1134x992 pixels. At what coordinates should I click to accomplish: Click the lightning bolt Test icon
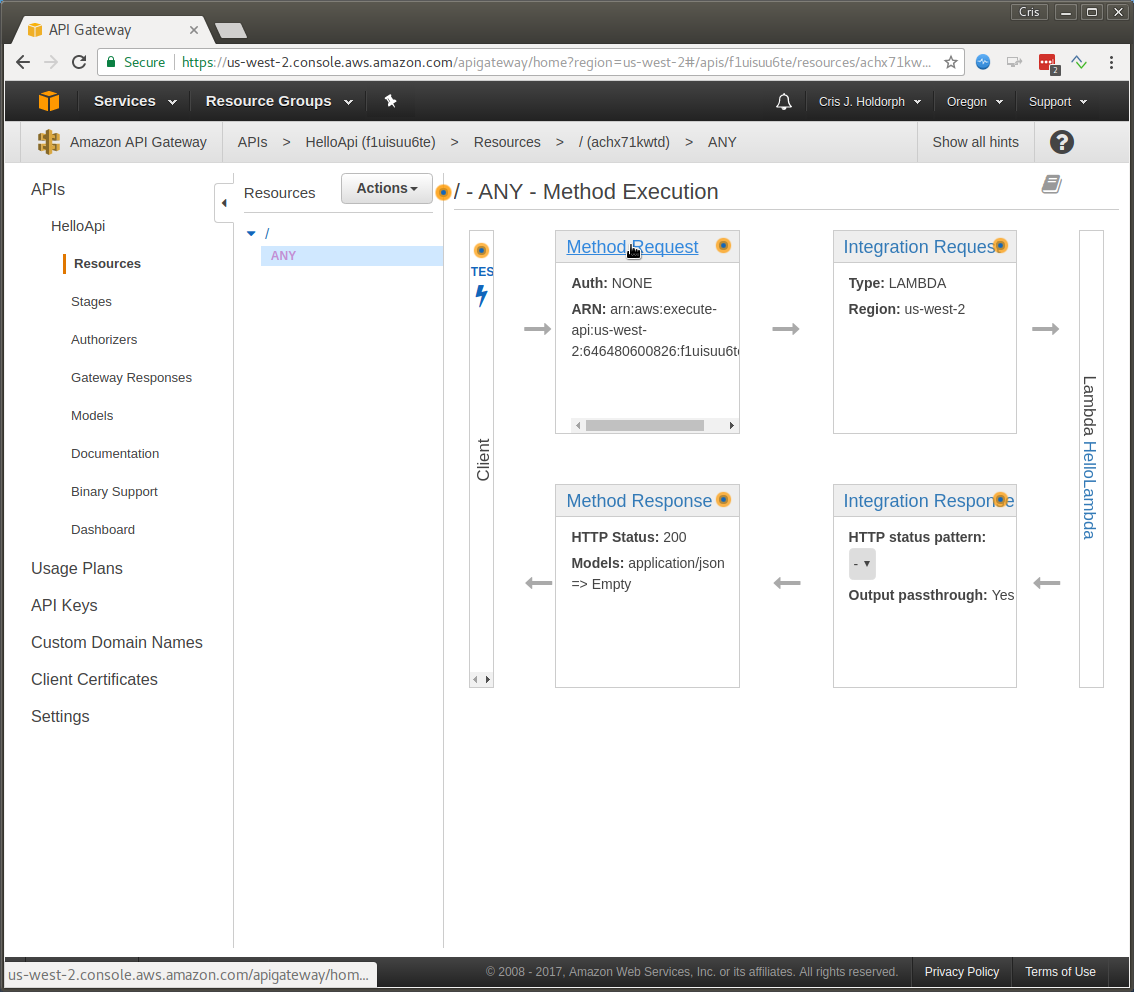[x=482, y=296]
